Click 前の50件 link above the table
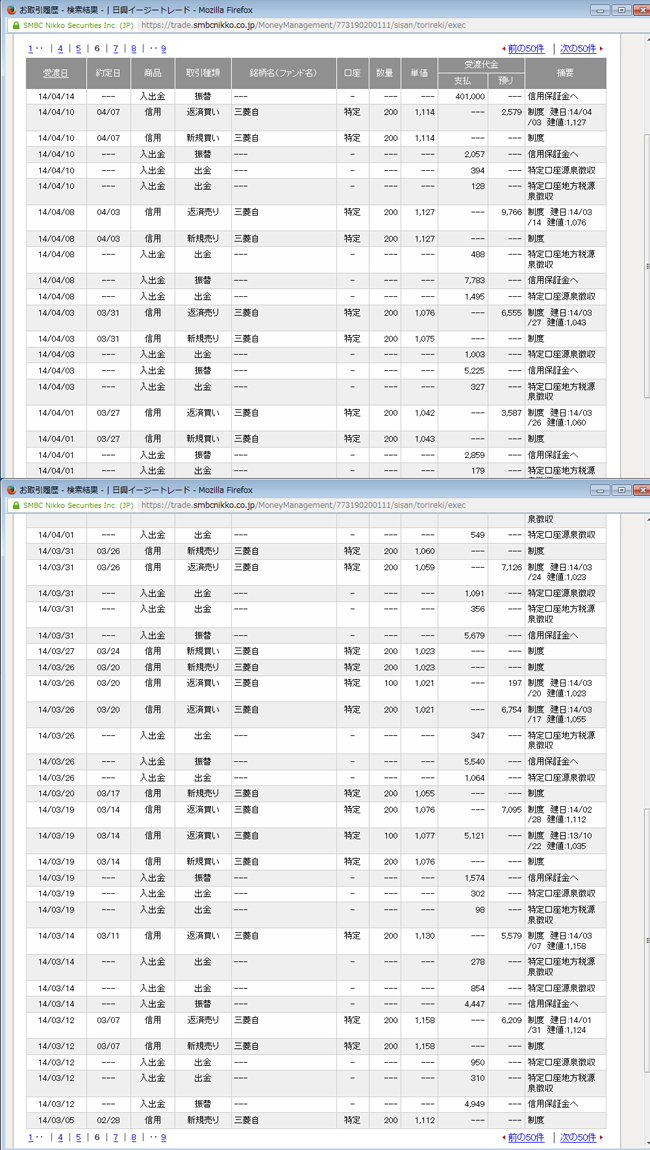650x1150 pixels. click(x=525, y=48)
